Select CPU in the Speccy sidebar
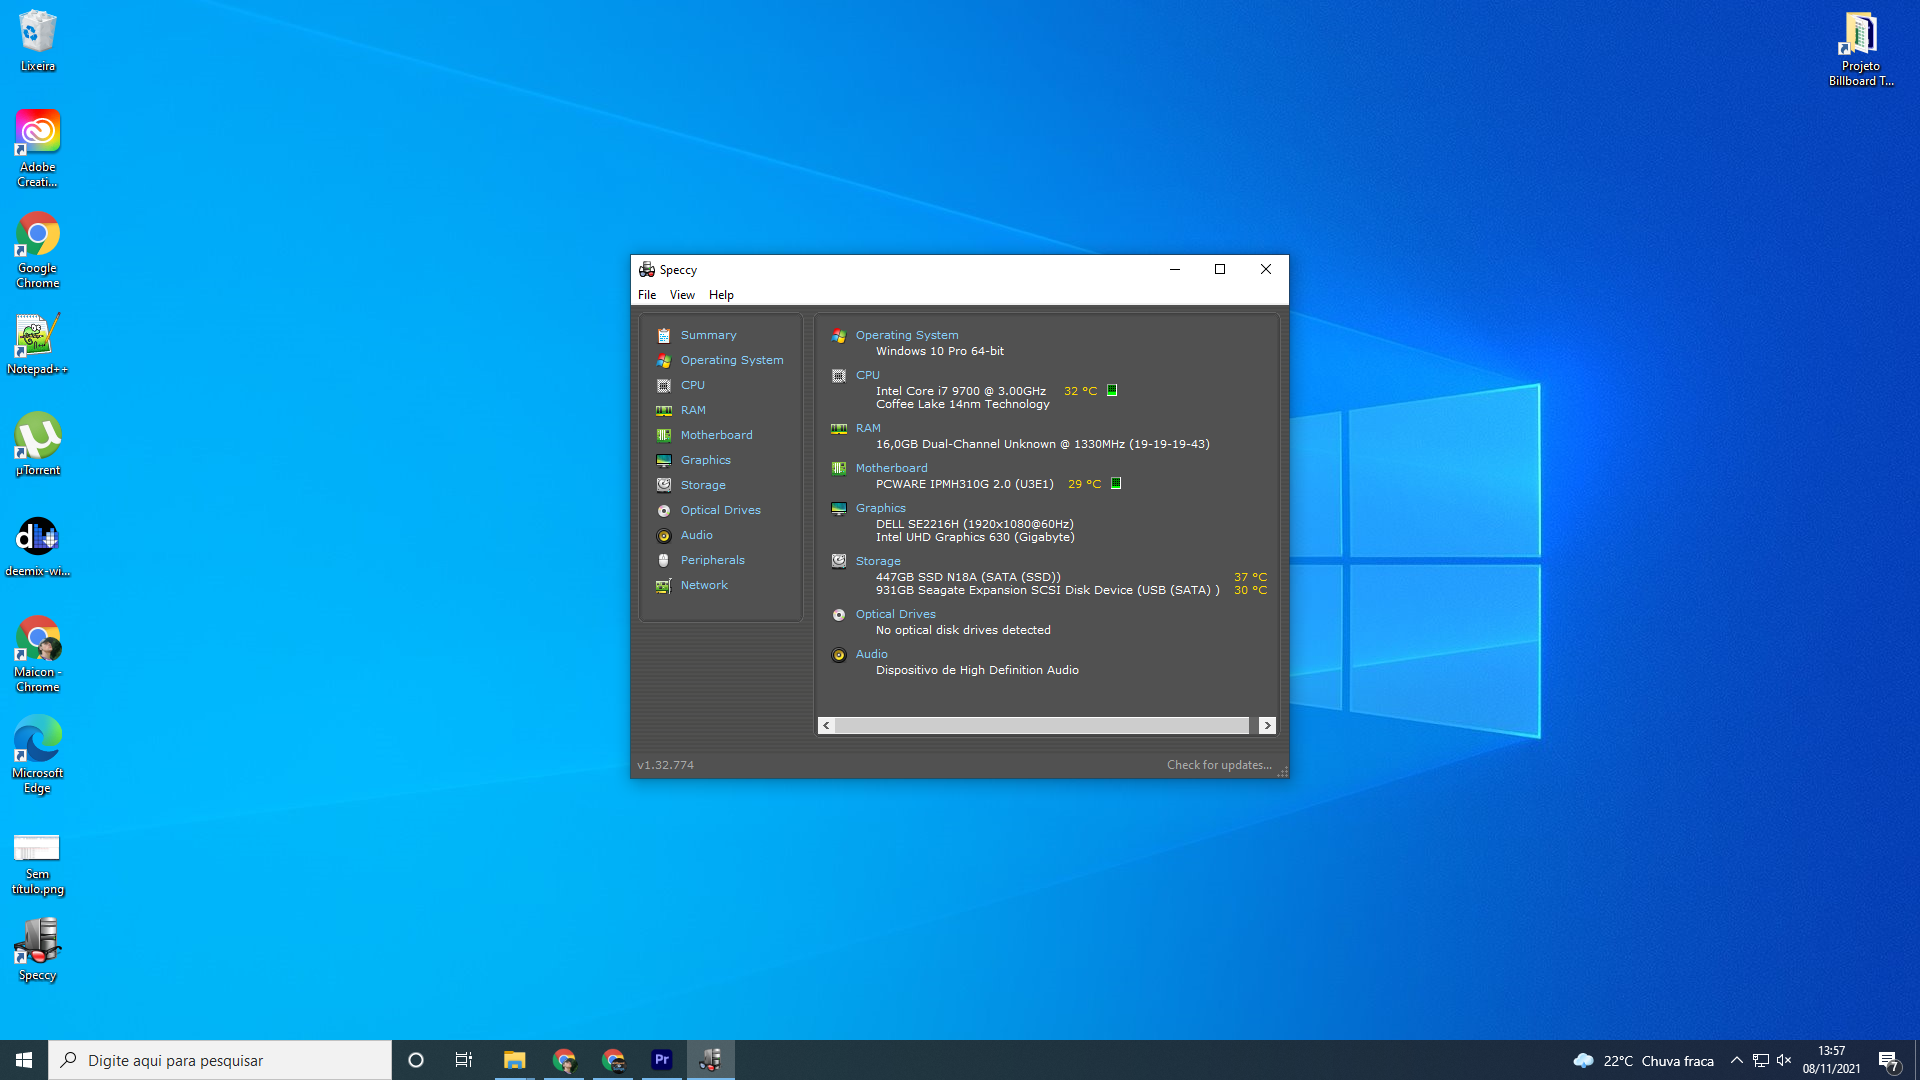 coord(693,385)
